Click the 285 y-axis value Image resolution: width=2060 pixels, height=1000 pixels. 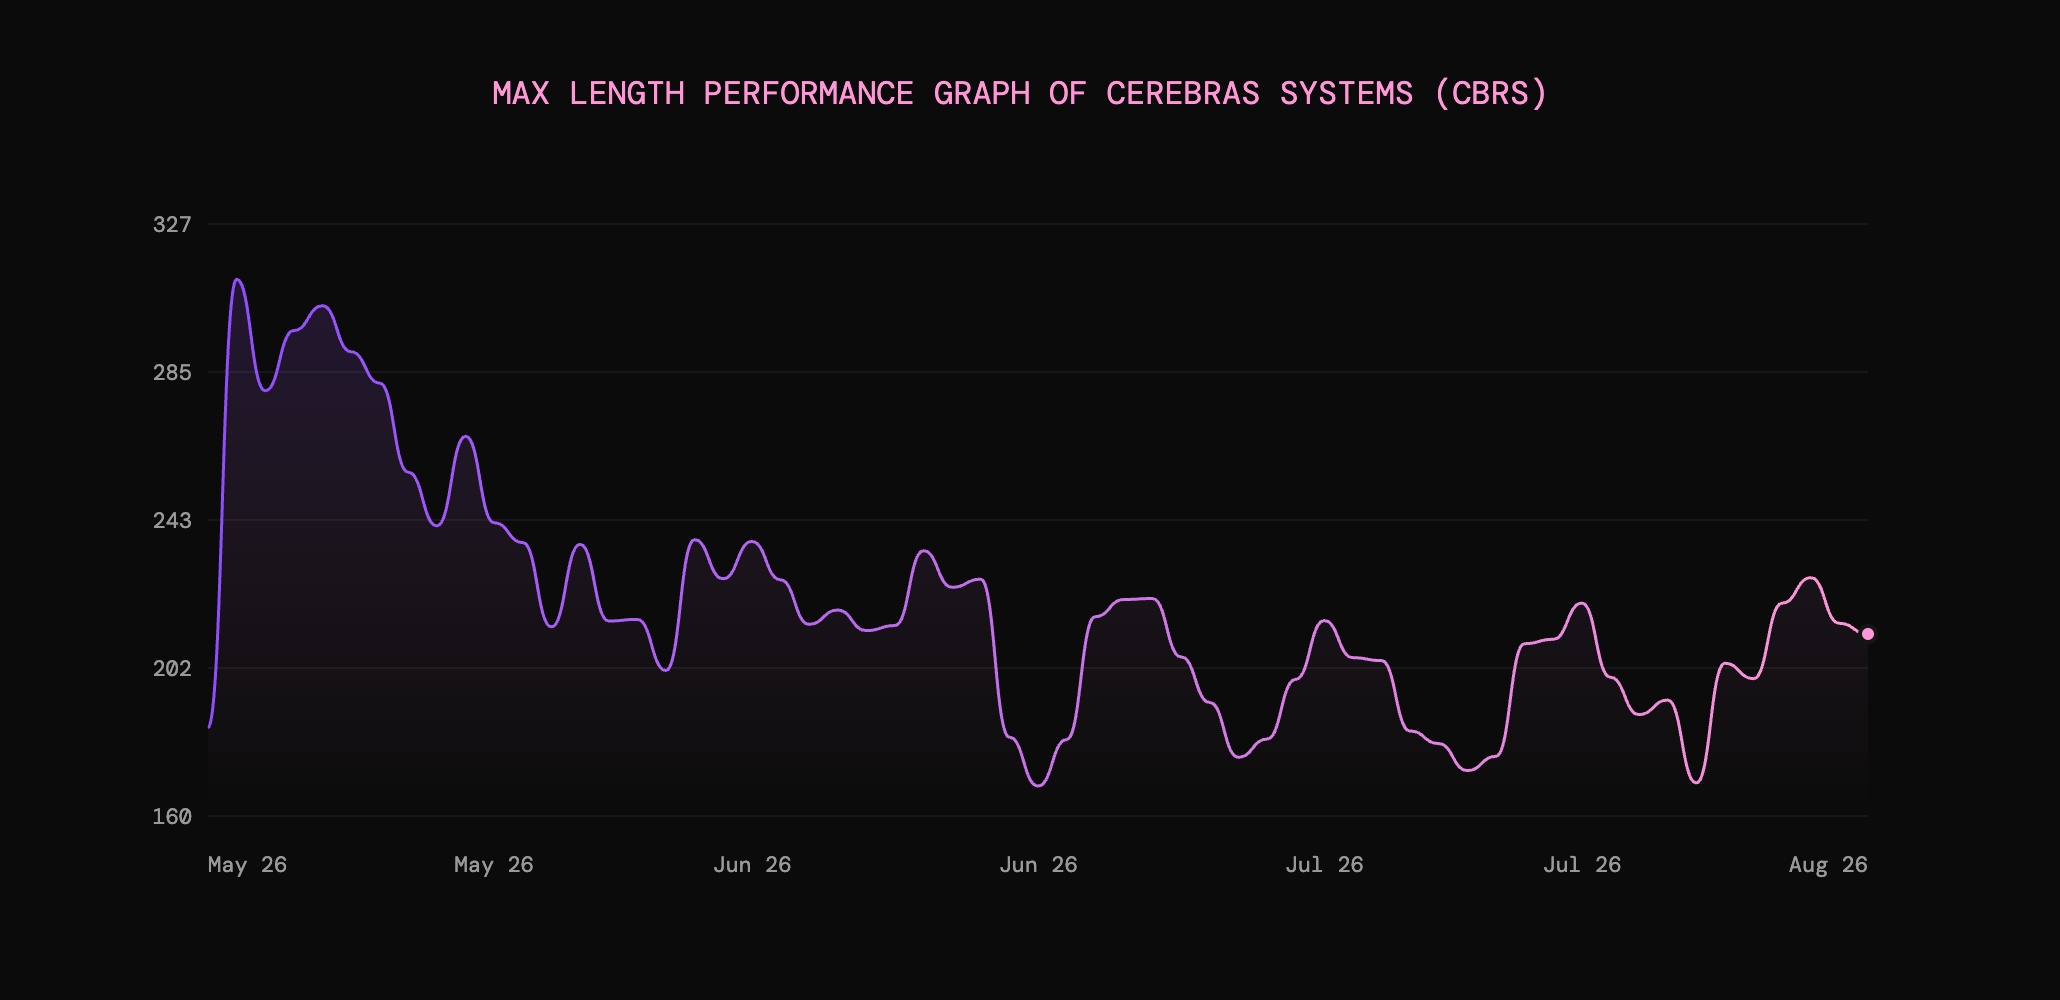pos(171,373)
